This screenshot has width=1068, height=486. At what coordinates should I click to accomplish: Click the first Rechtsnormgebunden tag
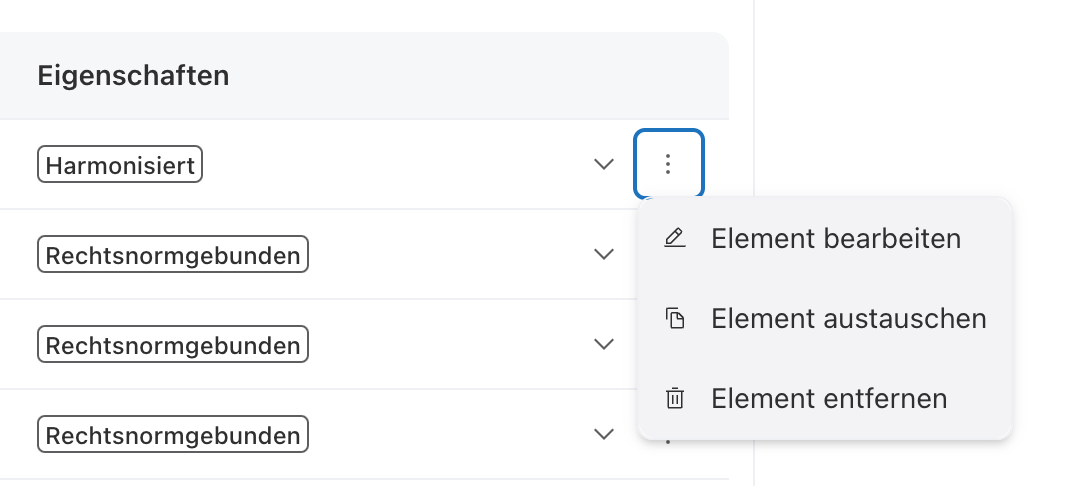pyautogui.click(x=173, y=255)
